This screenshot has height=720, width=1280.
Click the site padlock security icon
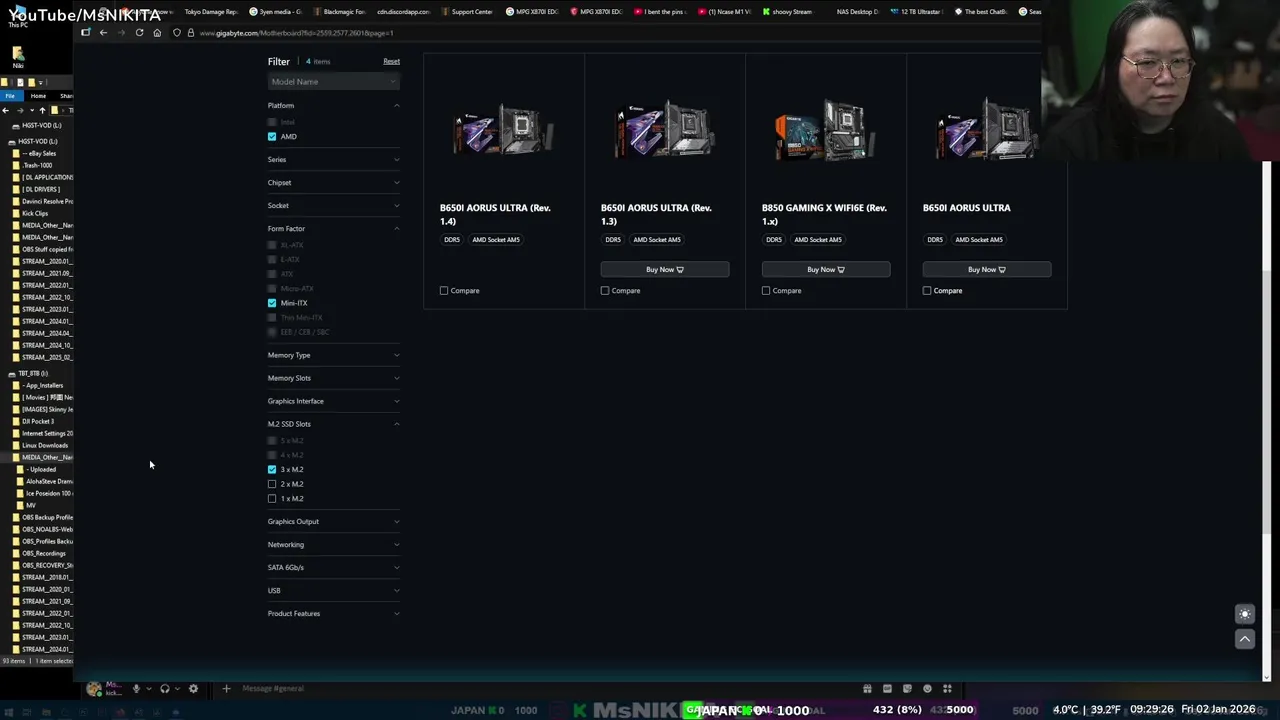190,33
